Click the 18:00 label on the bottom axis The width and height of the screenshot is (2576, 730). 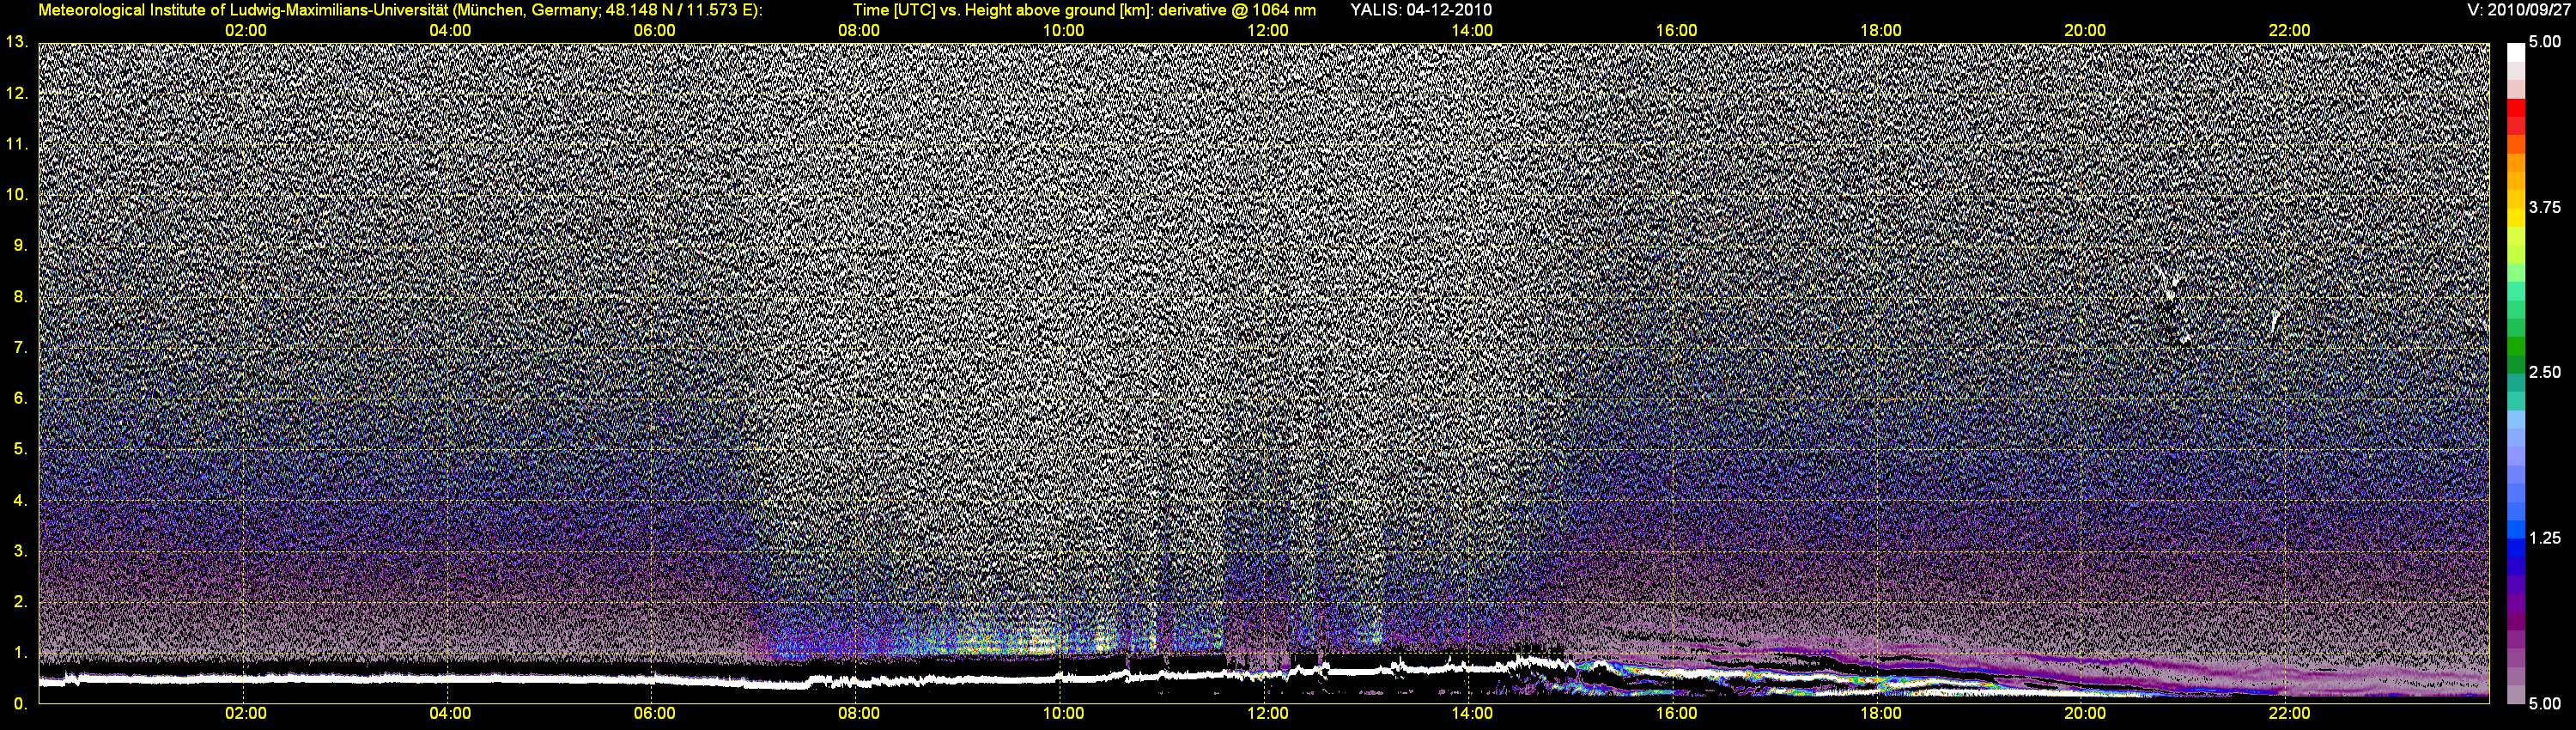point(1881,714)
